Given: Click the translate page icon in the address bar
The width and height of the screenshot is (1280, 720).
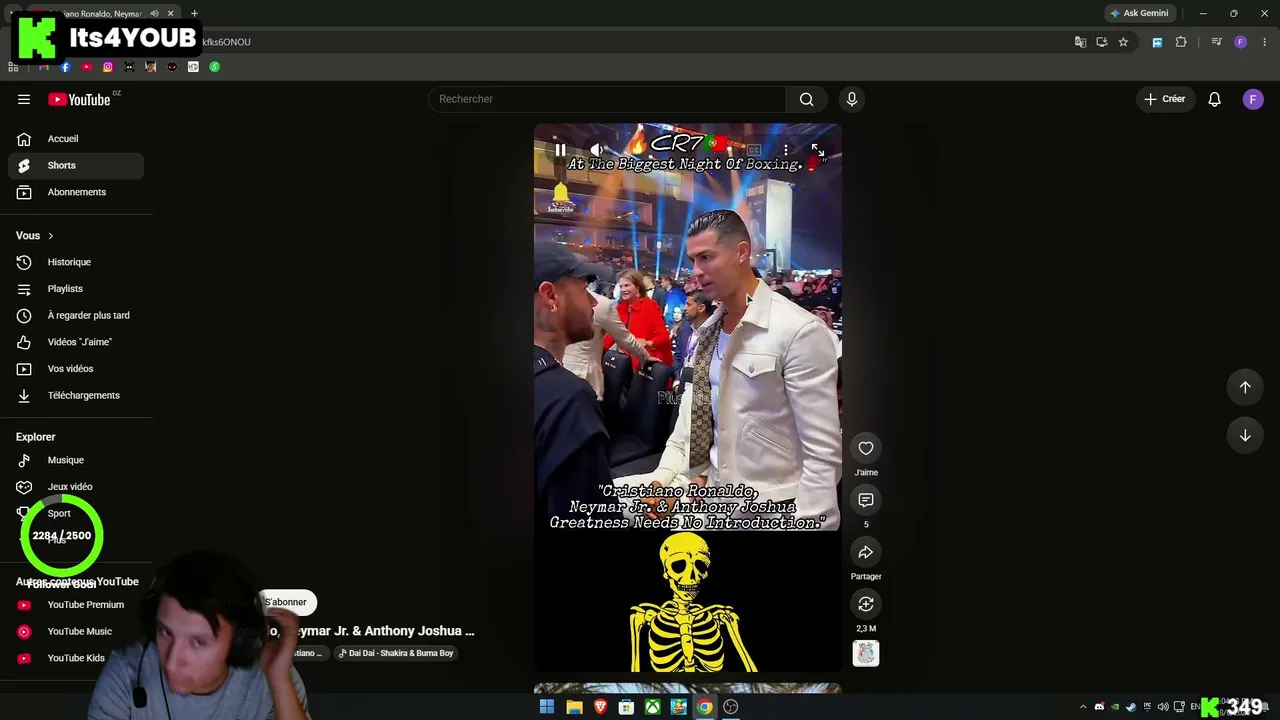Looking at the screenshot, I should [x=1080, y=42].
